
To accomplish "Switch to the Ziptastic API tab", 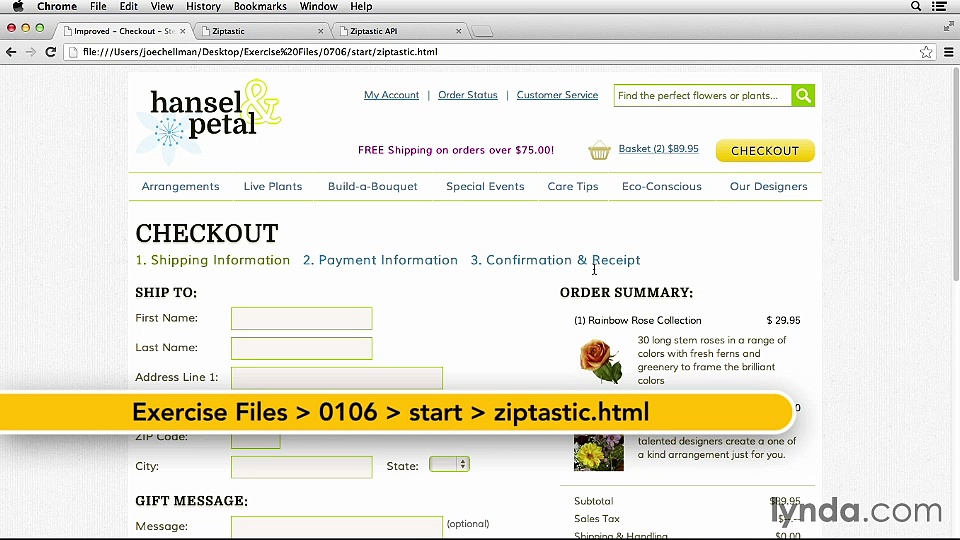I will pyautogui.click(x=401, y=31).
